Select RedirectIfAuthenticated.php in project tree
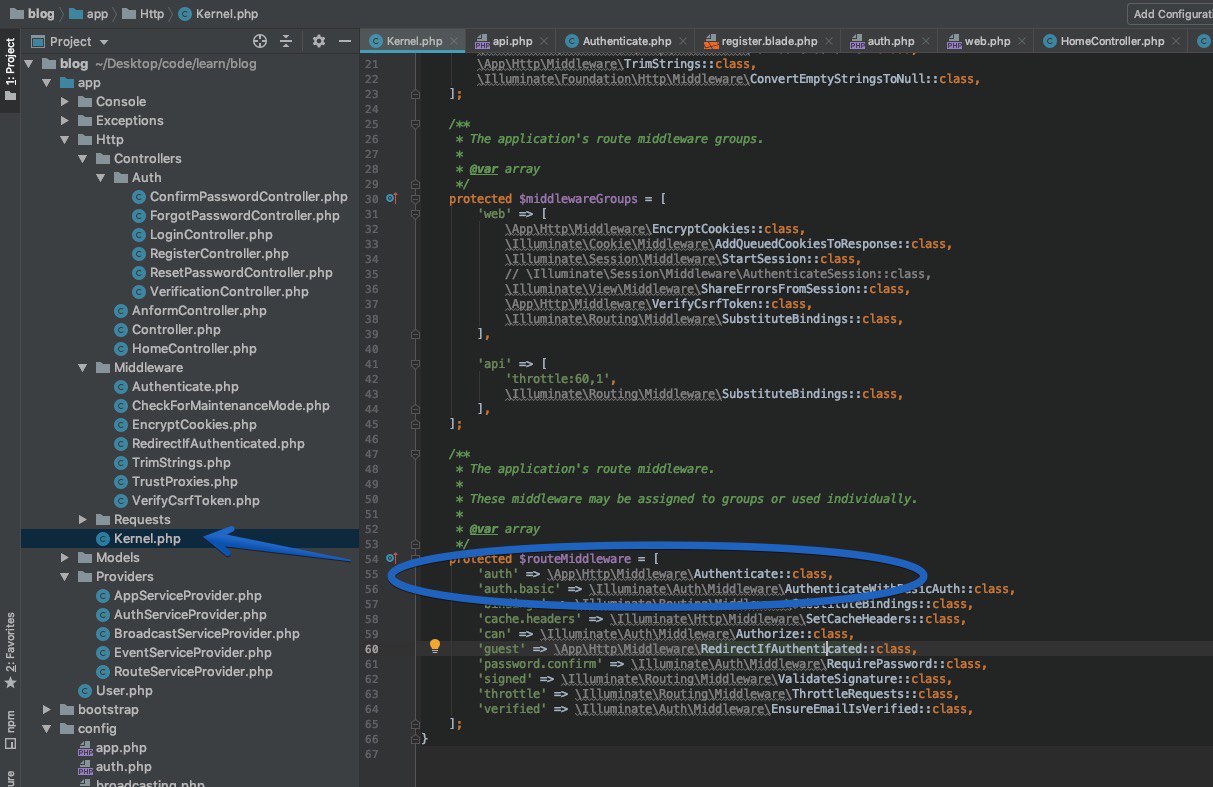The height and width of the screenshot is (787, 1213). pyautogui.click(x=217, y=444)
